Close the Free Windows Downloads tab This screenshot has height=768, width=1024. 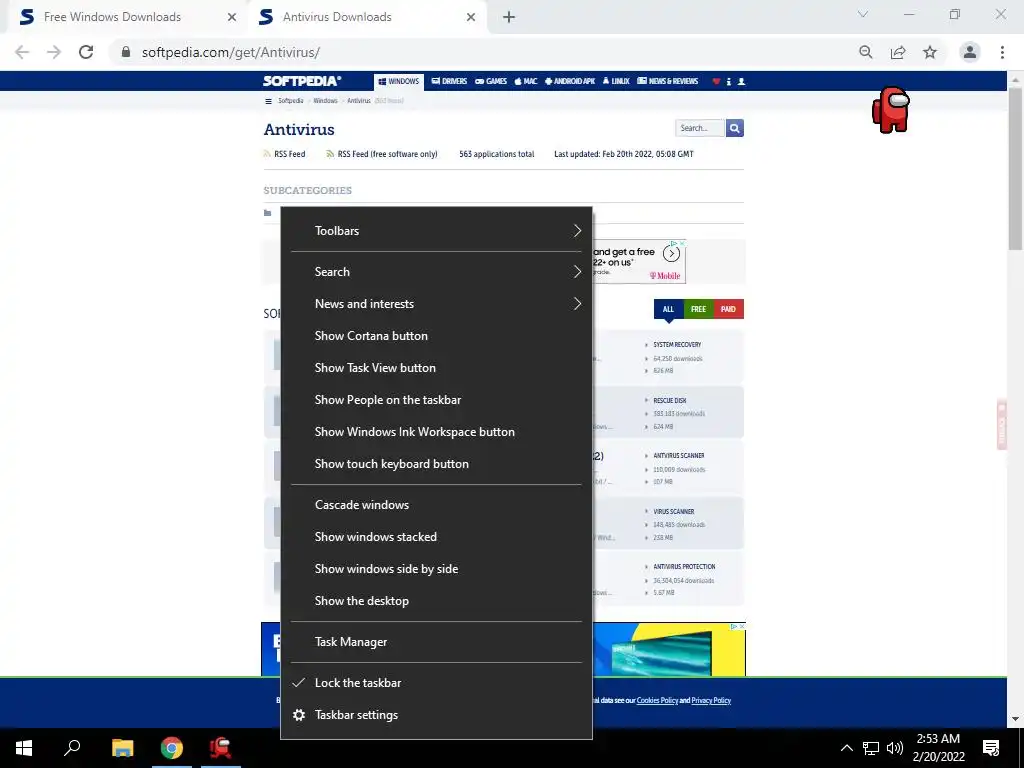point(231,18)
